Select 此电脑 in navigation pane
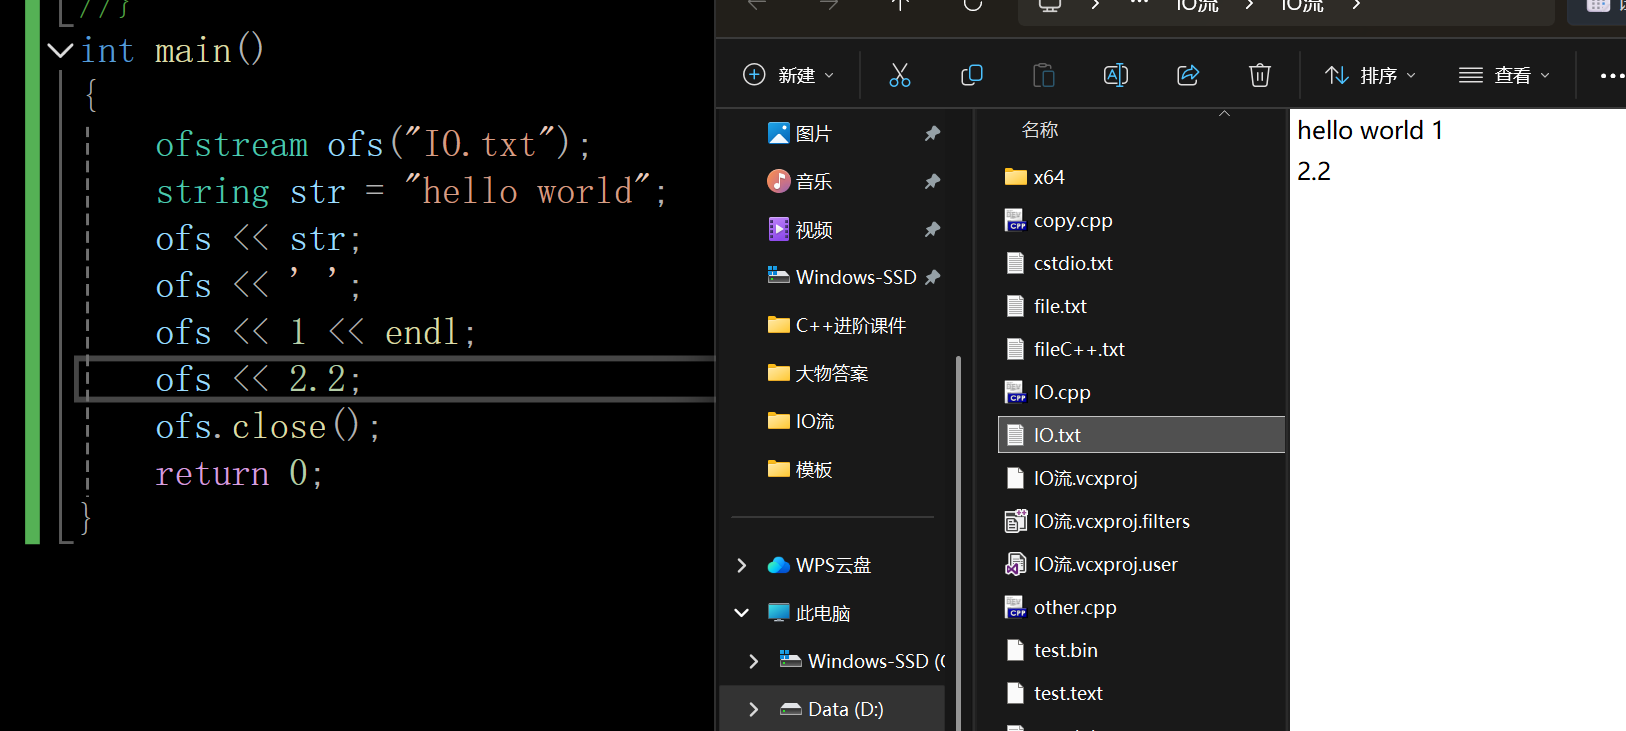Viewport: 1626px width, 731px height. [x=809, y=613]
